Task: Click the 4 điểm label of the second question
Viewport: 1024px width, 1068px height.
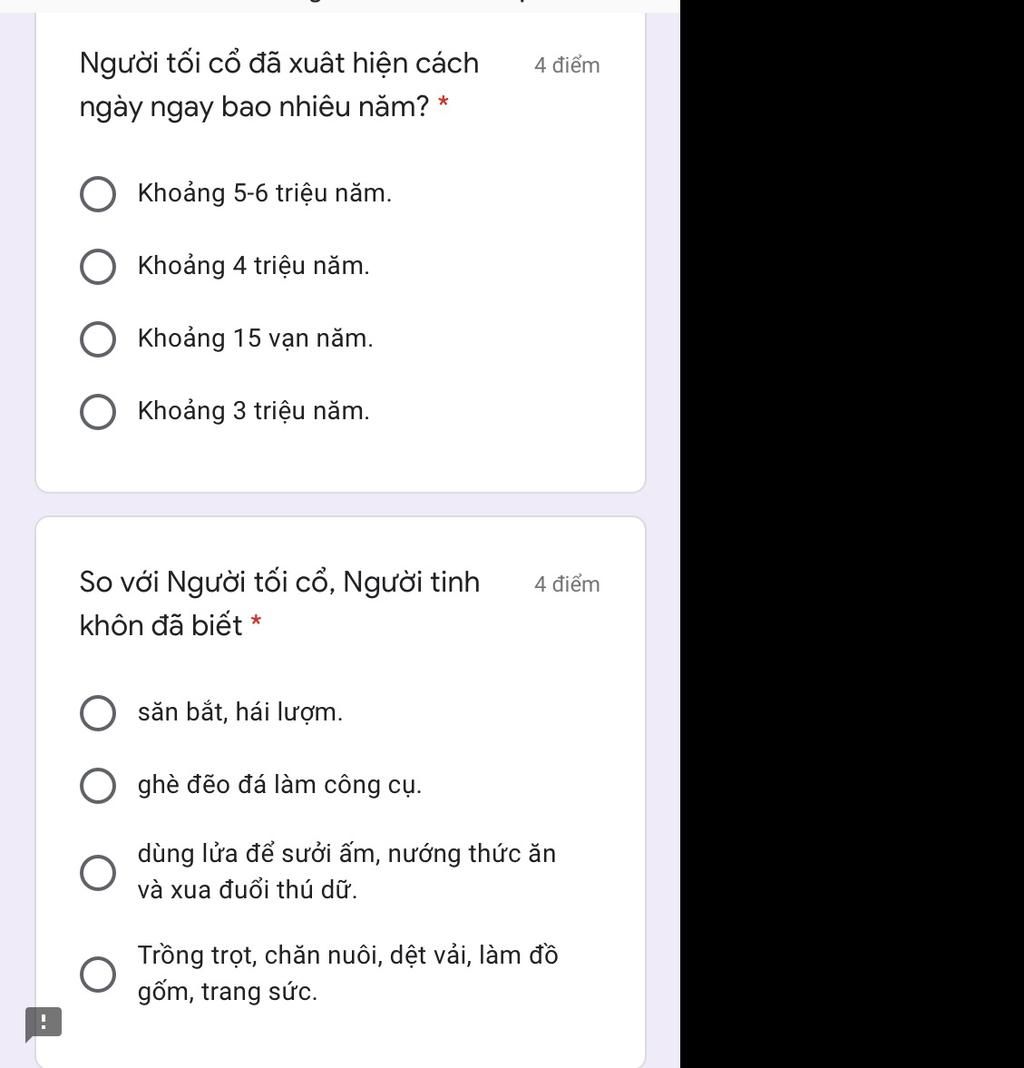Action: pyautogui.click(x=567, y=584)
